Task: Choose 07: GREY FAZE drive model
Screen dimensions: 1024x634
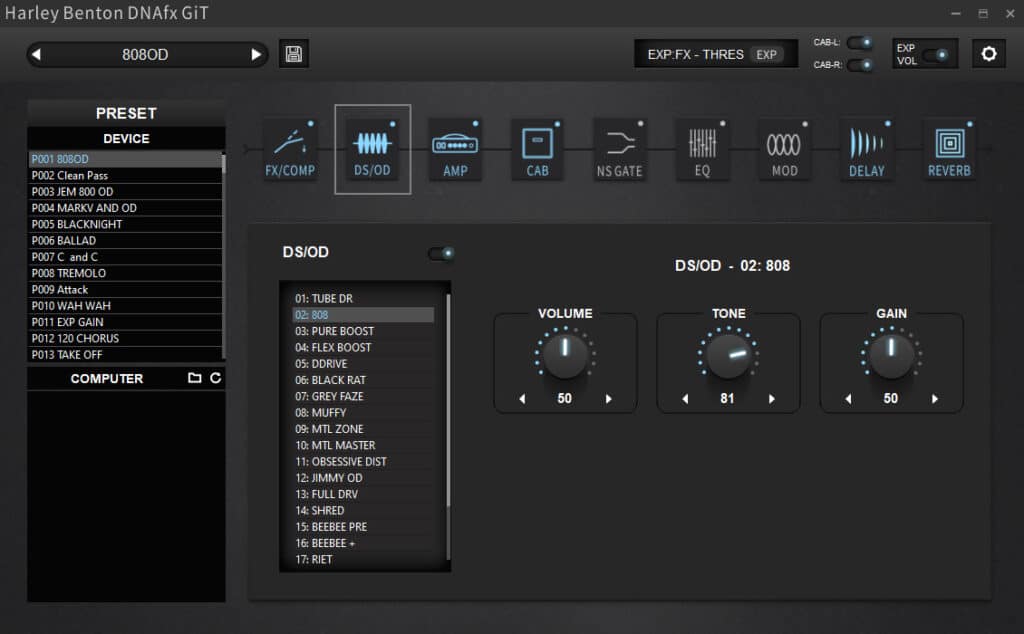Action: coord(363,396)
